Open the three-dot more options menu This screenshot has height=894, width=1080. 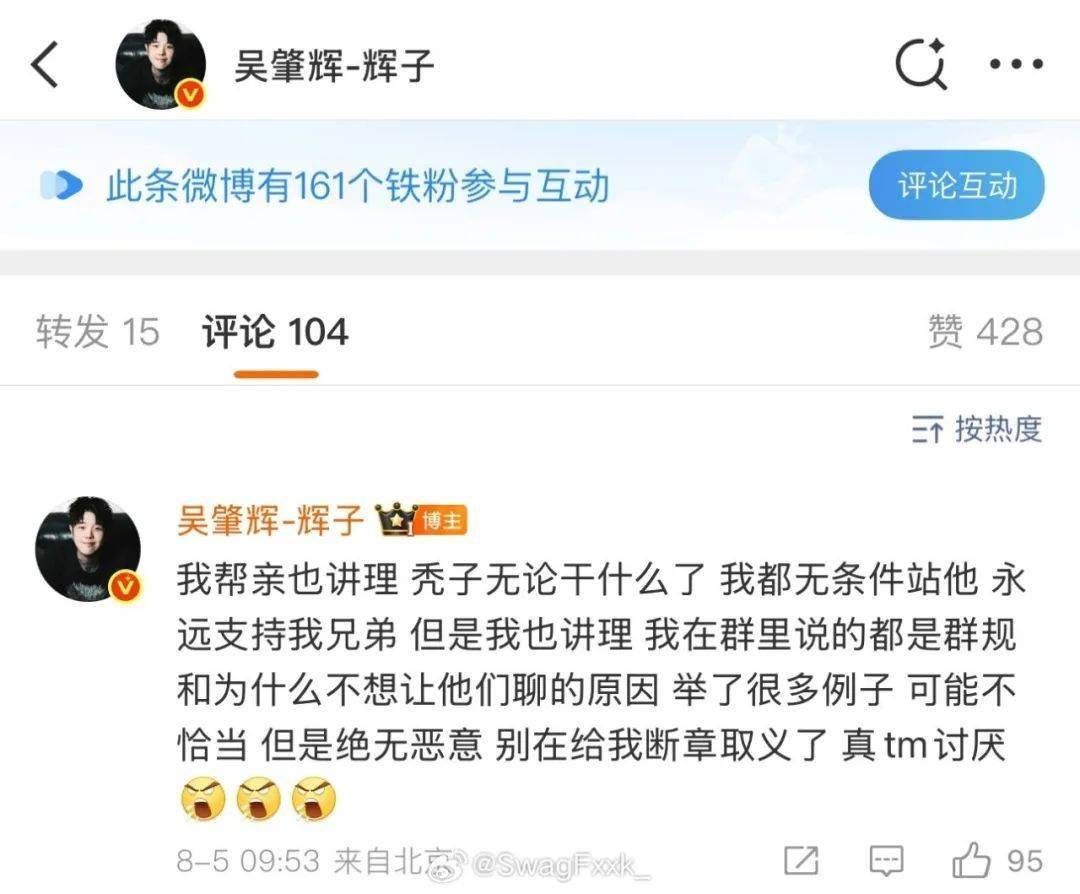point(1017,64)
